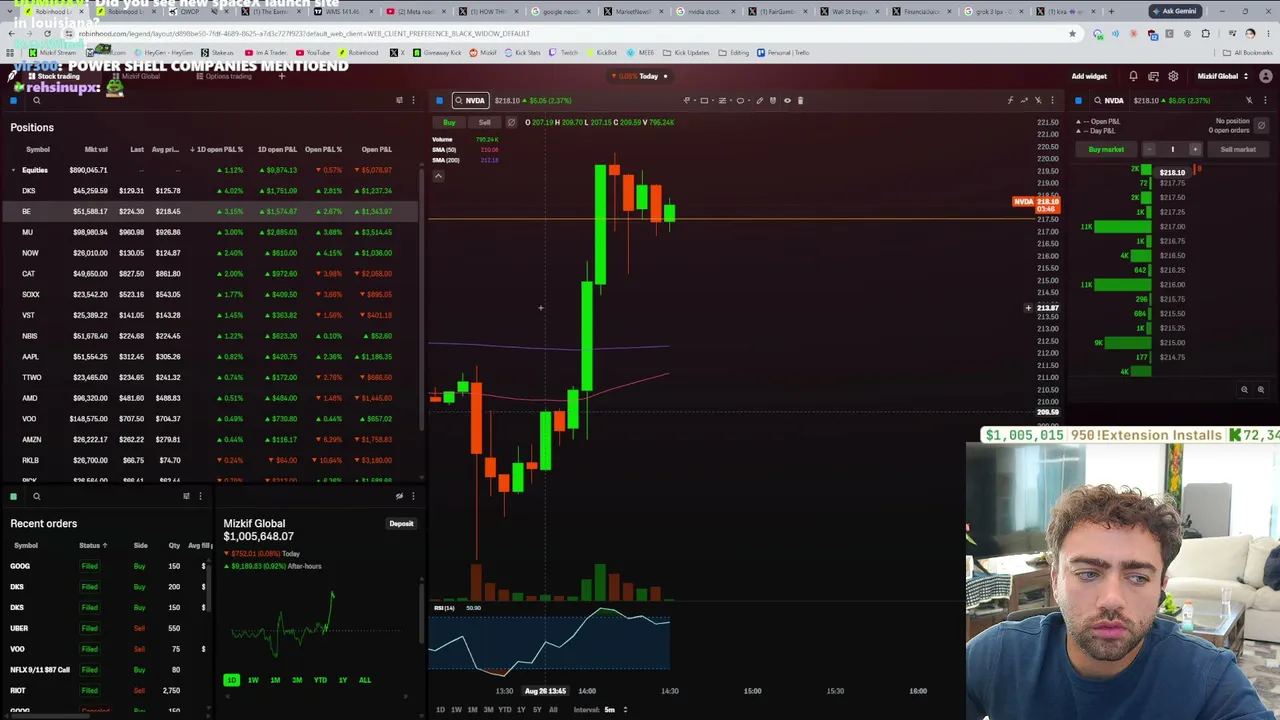Click the NVDA symbol search box on chart
Image resolution: width=1280 pixels, height=720 pixels.
coord(470,100)
